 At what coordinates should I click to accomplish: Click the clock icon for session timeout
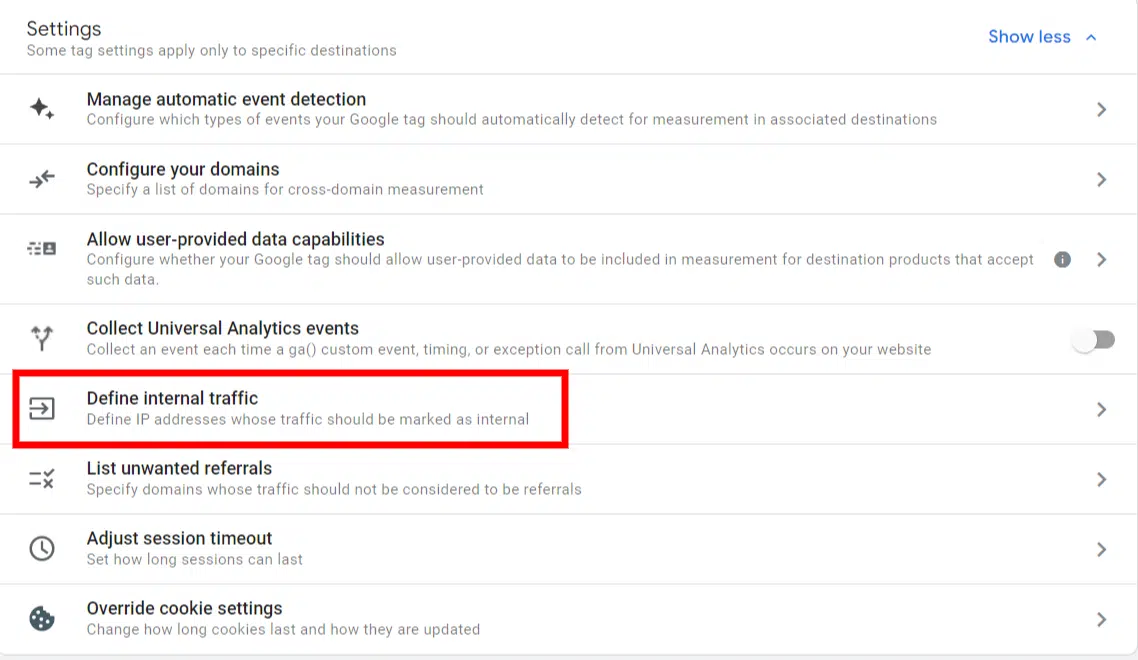41,549
